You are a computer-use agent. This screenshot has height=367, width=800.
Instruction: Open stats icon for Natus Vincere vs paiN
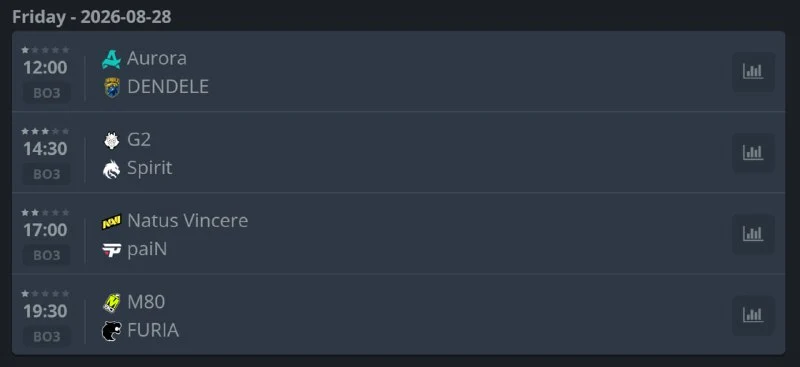pos(753,234)
